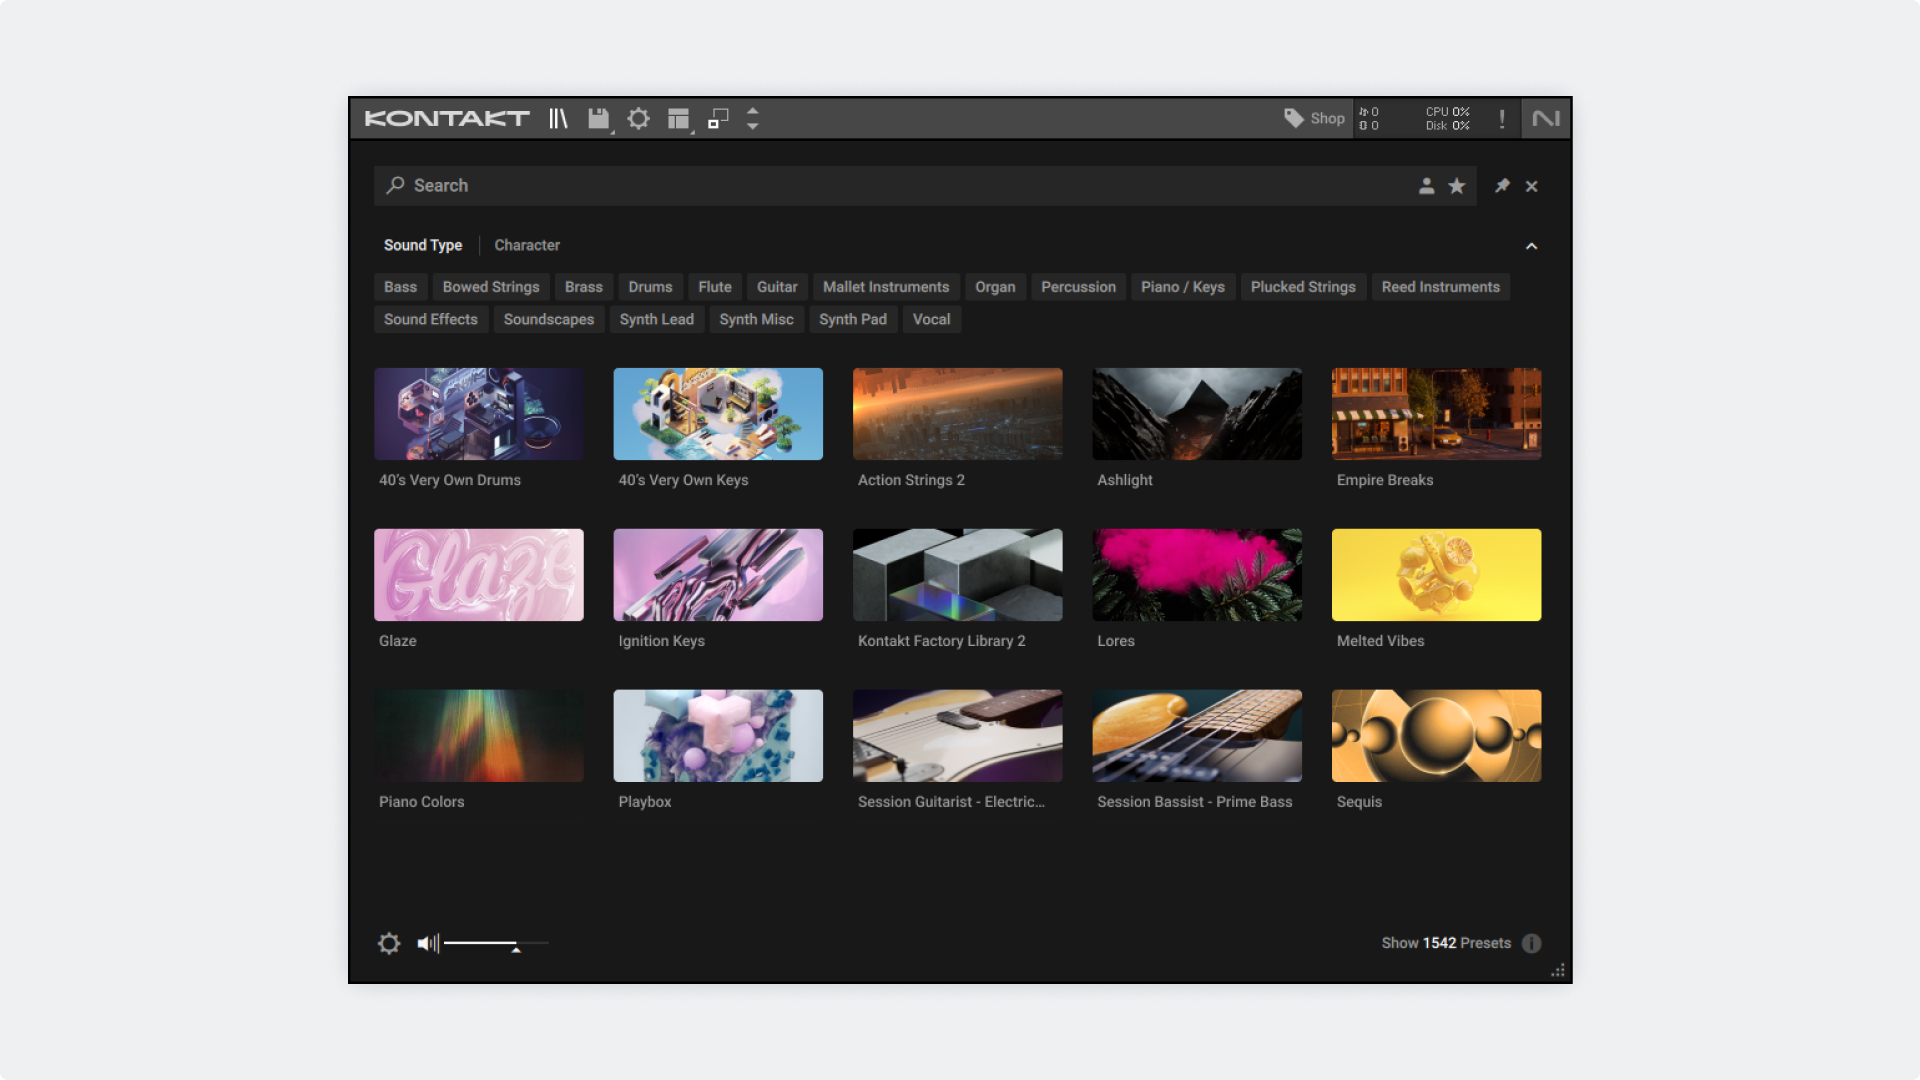Click the up/down rack arrows in the header
Image resolution: width=1920 pixels, height=1080 pixels.
753,119
